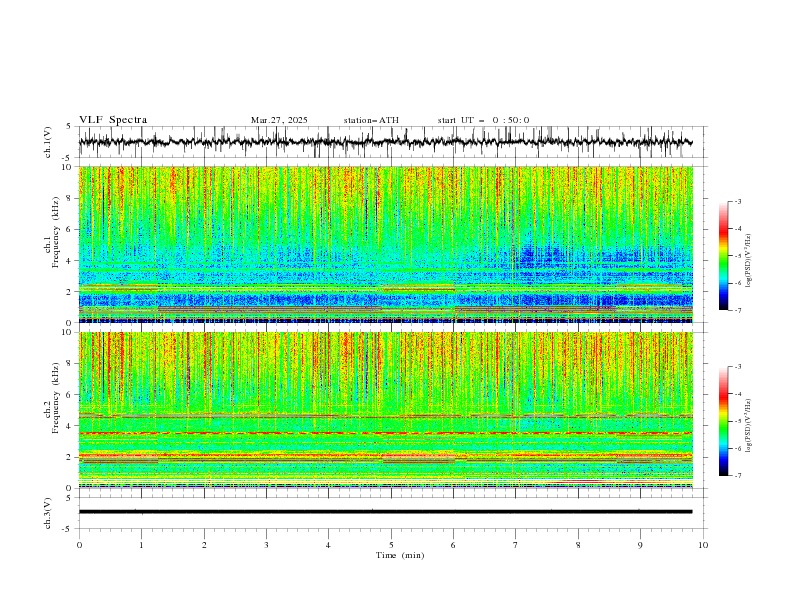792x612 pixels.
Task: Click the Time axis tick label "1"
Action: tap(141, 545)
